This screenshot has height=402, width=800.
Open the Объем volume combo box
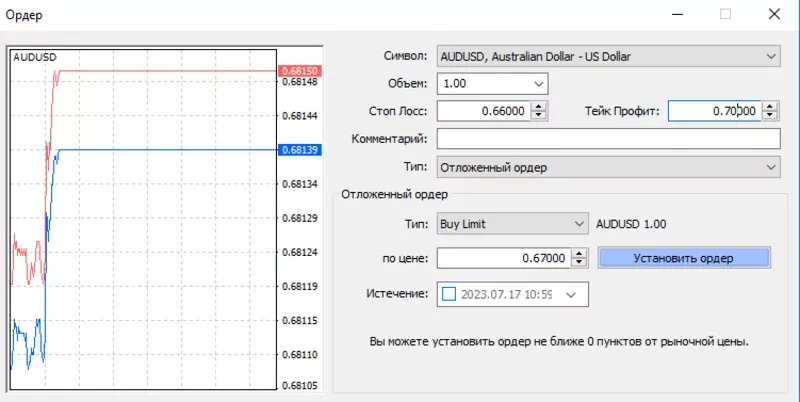[492, 84]
